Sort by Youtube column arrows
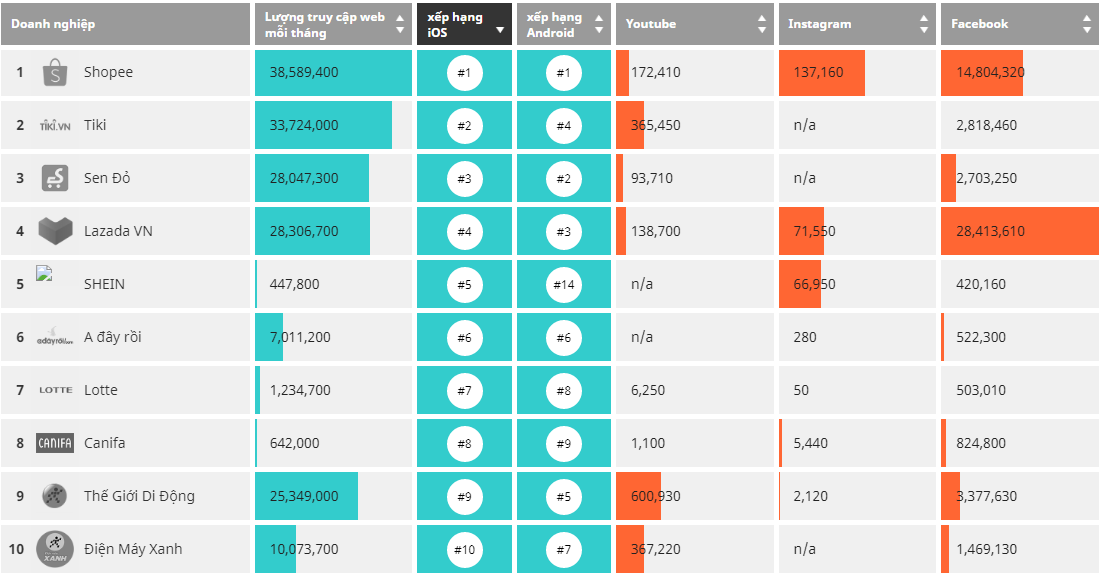Screen dimensions: 1104x576 point(762,24)
